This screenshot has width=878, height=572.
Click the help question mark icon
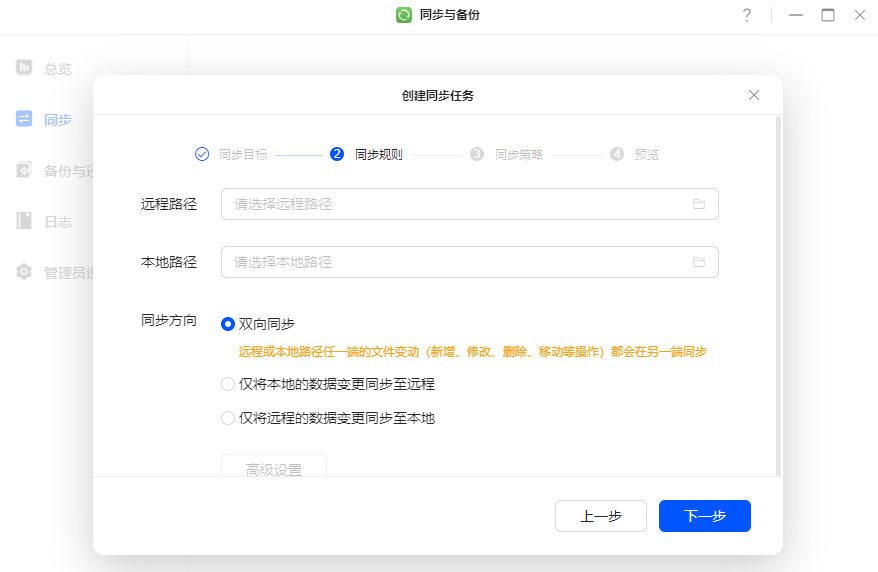coord(746,15)
